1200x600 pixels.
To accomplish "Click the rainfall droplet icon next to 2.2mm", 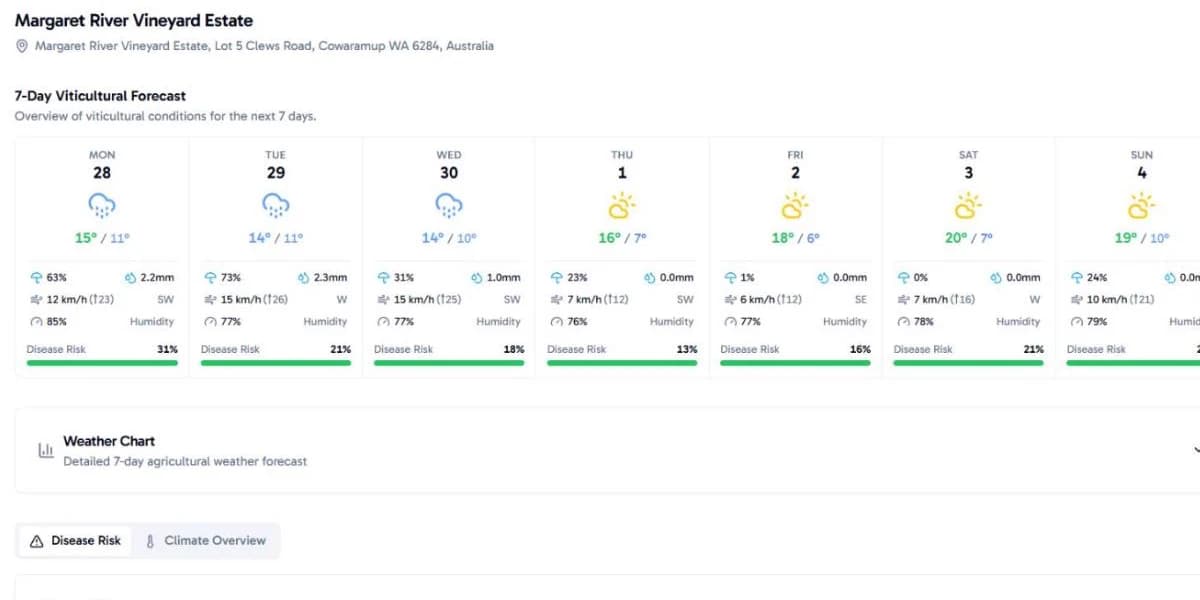I will [130, 278].
